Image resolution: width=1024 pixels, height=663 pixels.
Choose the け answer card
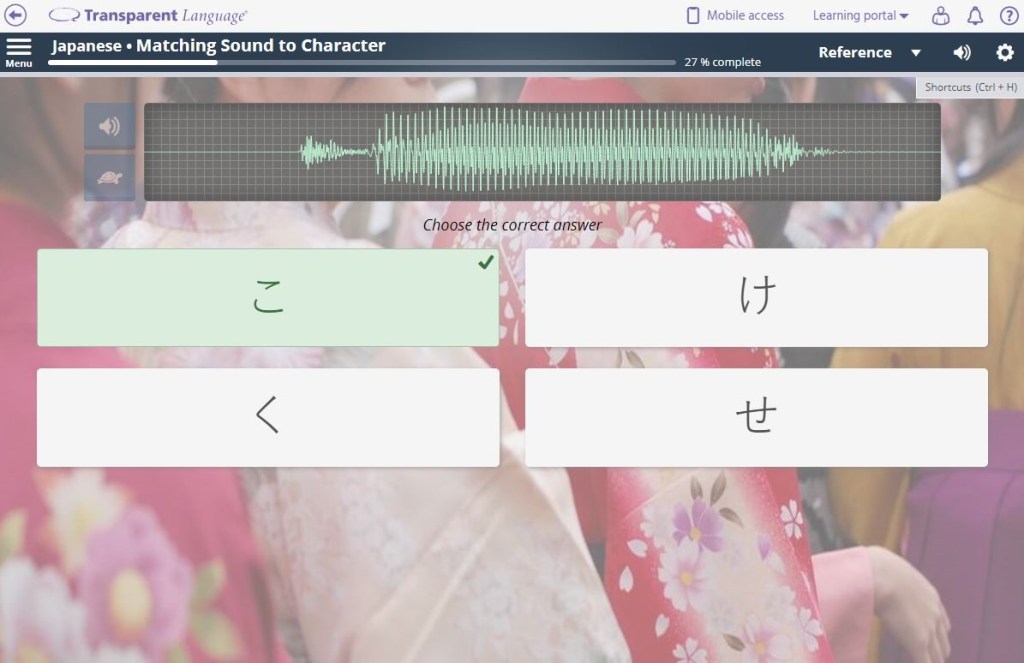(x=756, y=297)
